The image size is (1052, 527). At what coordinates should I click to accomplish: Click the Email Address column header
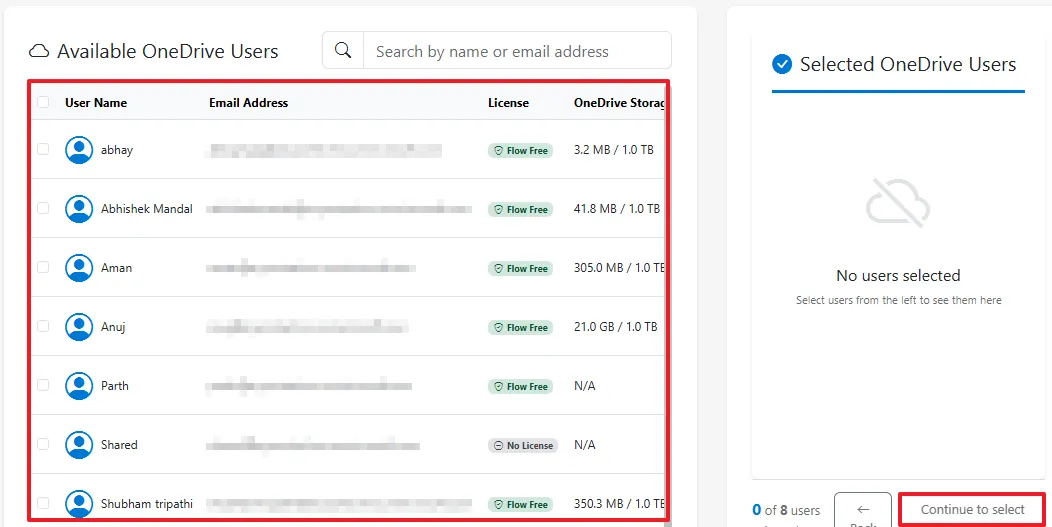[x=248, y=103]
